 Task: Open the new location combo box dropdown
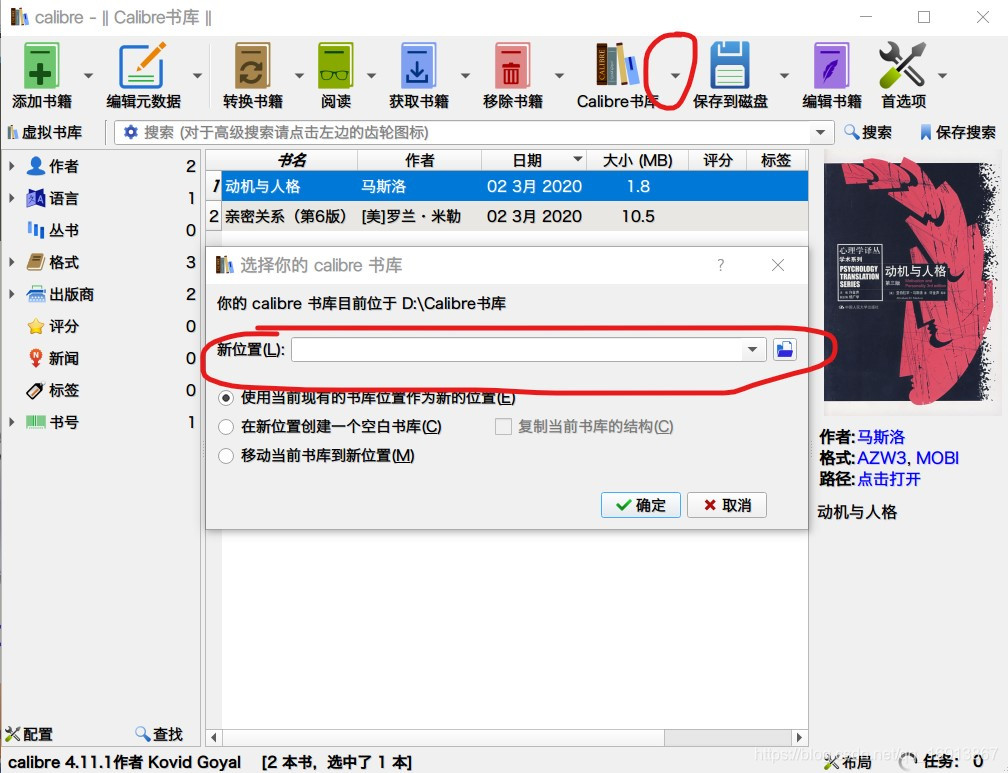click(x=752, y=350)
